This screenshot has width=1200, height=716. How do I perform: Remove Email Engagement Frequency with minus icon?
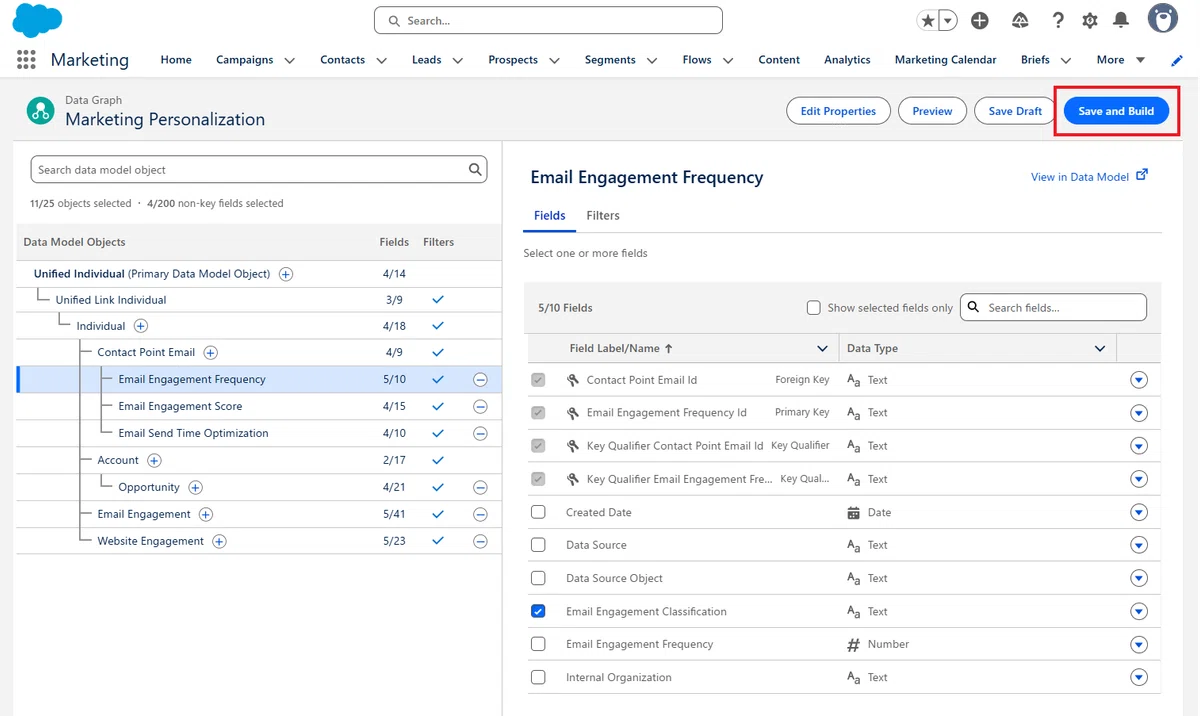(x=480, y=380)
